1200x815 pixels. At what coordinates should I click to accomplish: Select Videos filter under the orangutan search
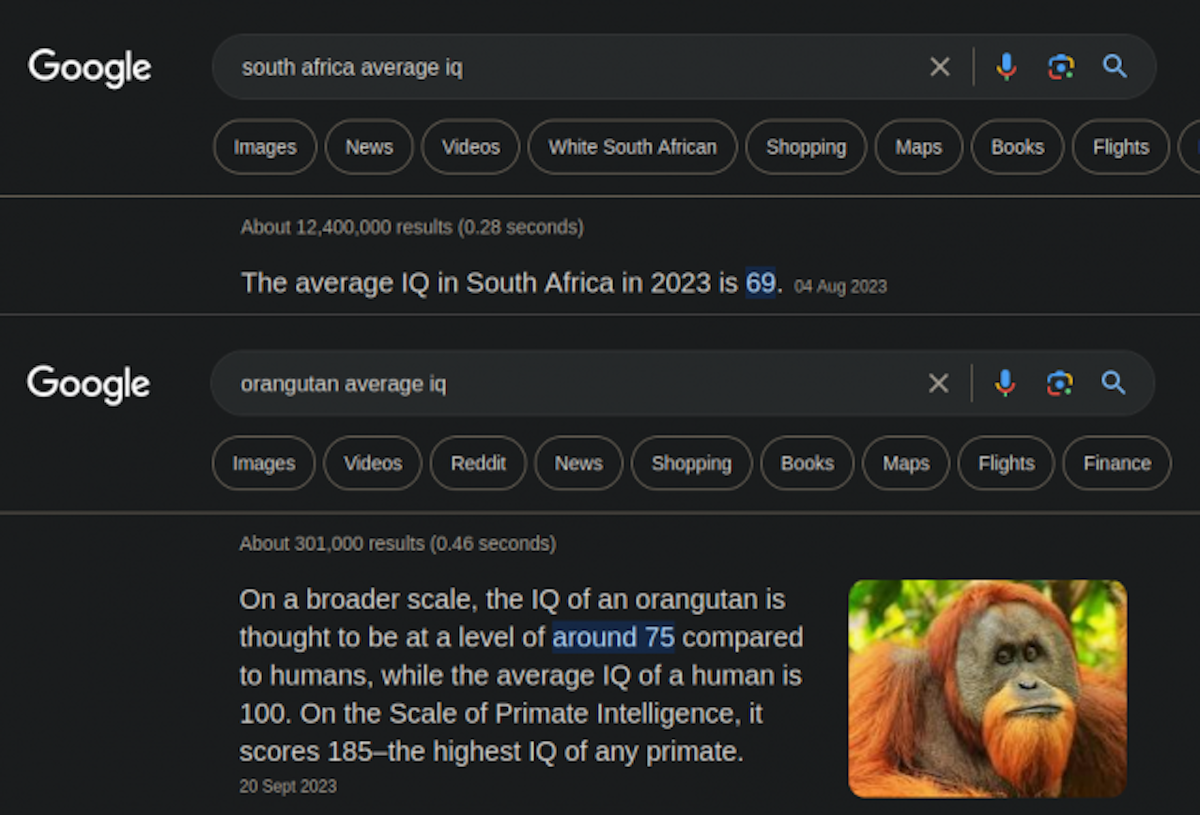tap(372, 463)
